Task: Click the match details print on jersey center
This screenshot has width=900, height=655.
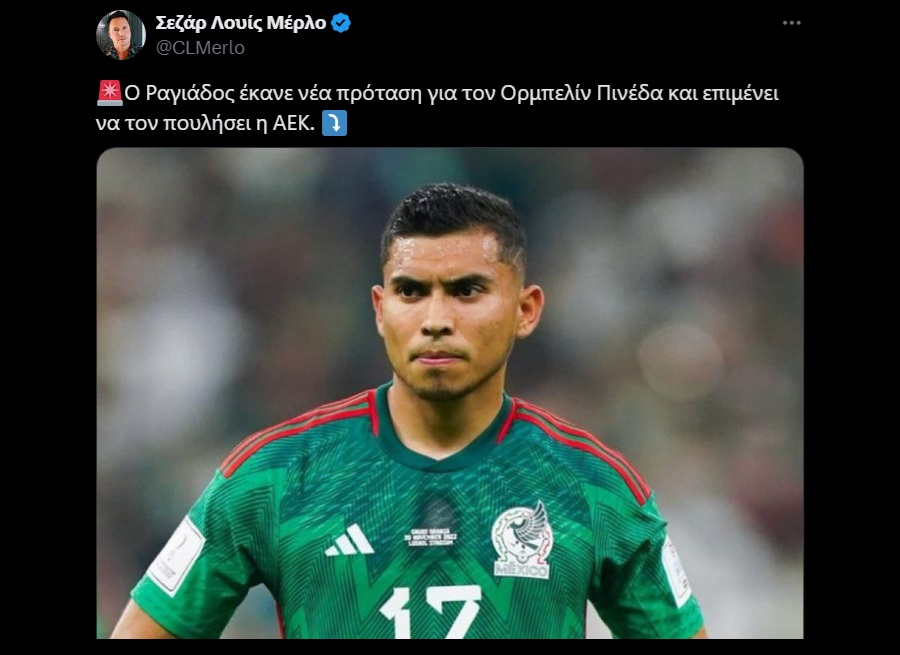Action: coord(431,537)
